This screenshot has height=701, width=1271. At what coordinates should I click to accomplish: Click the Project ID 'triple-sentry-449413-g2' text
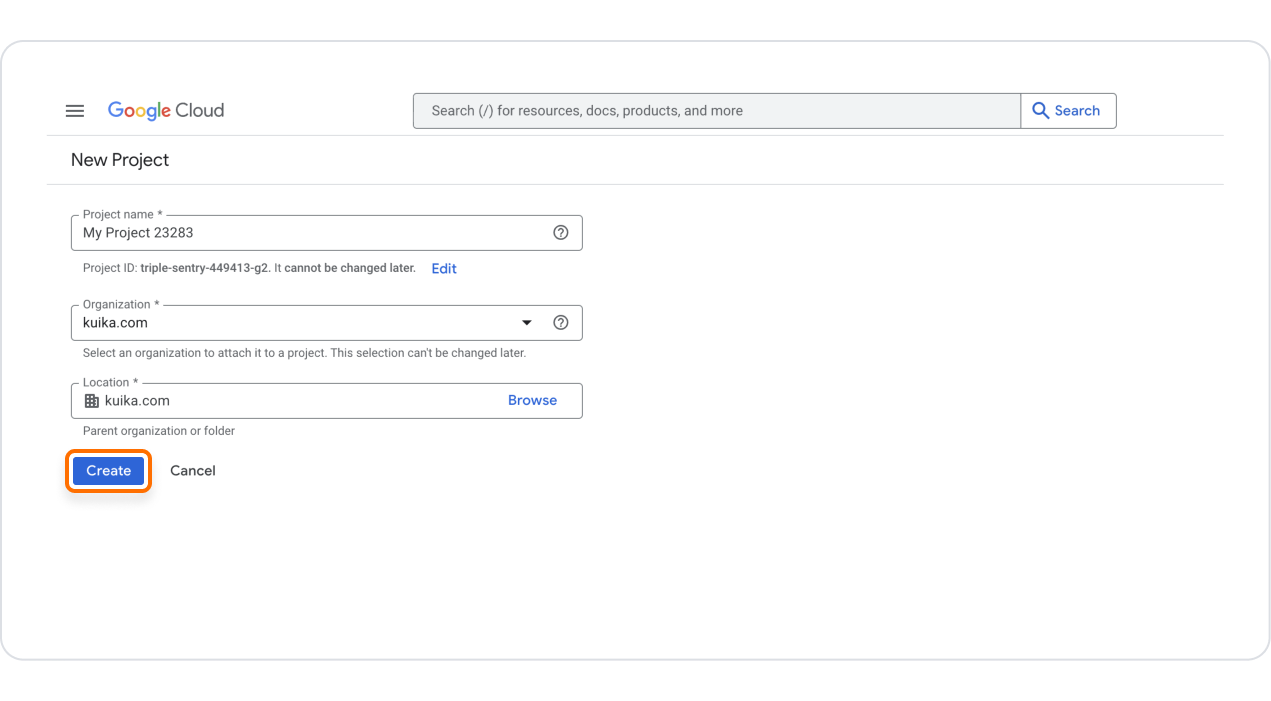pyautogui.click(x=205, y=268)
